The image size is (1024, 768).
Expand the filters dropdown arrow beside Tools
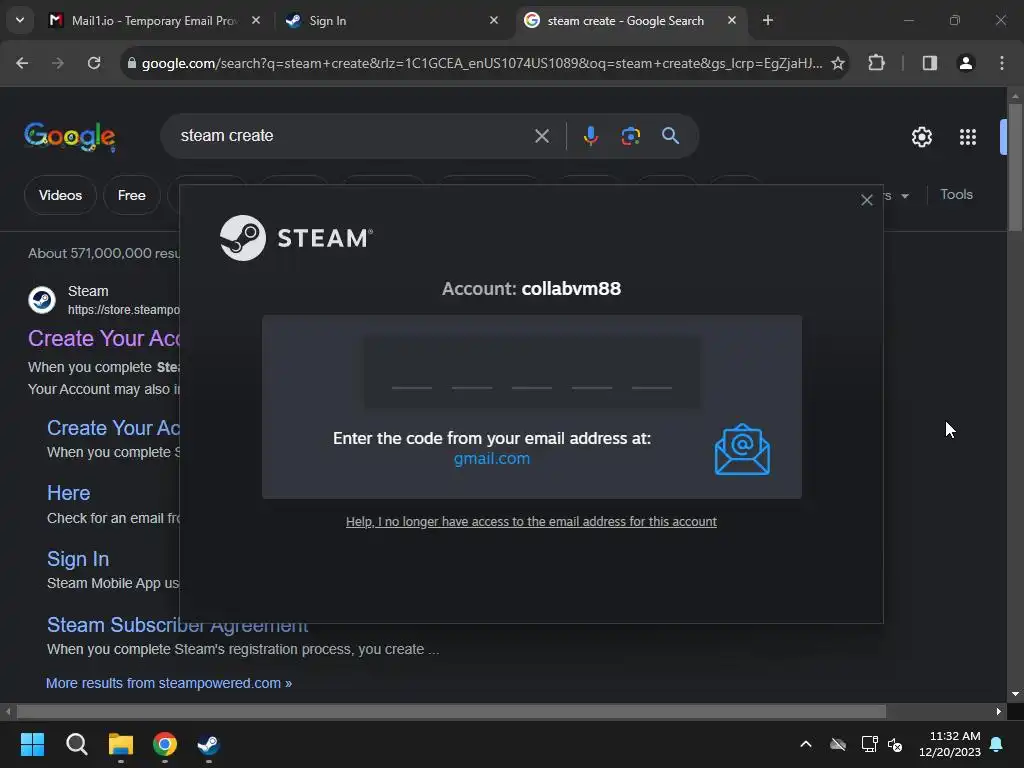pos(905,196)
